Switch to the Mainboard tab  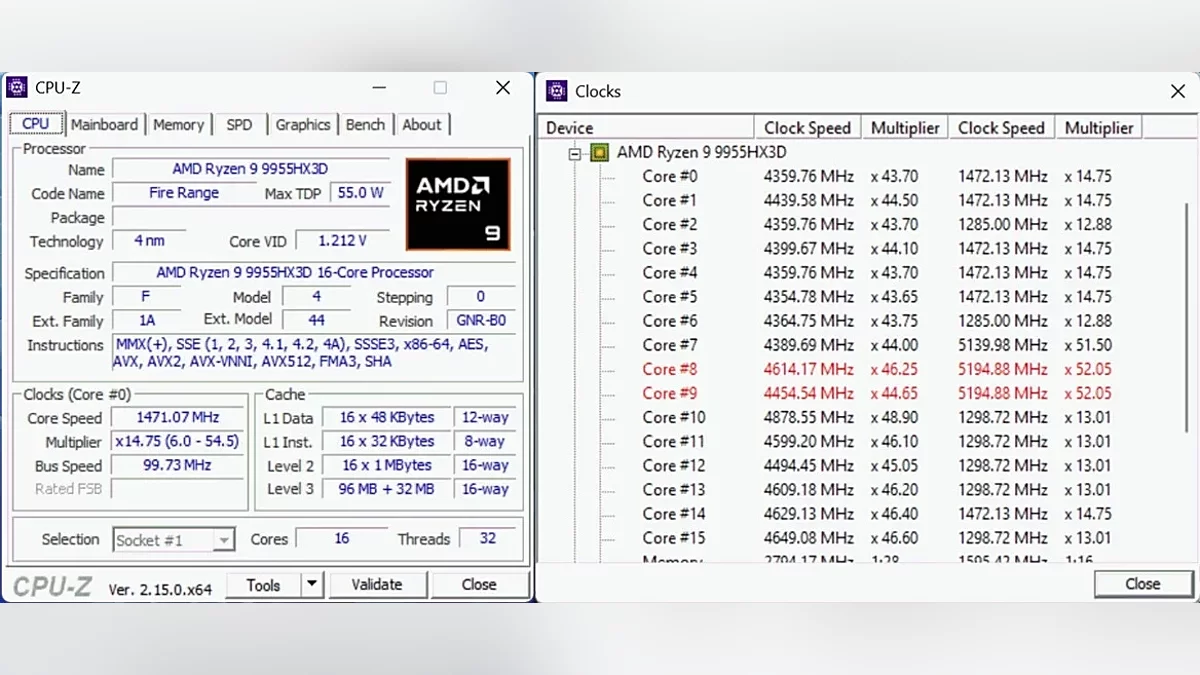(104, 125)
